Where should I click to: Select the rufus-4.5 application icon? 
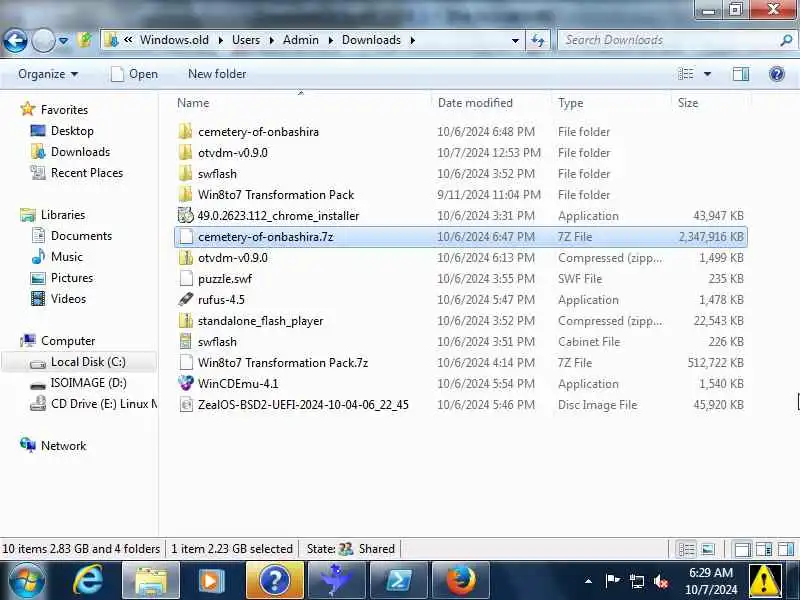[x=186, y=299]
